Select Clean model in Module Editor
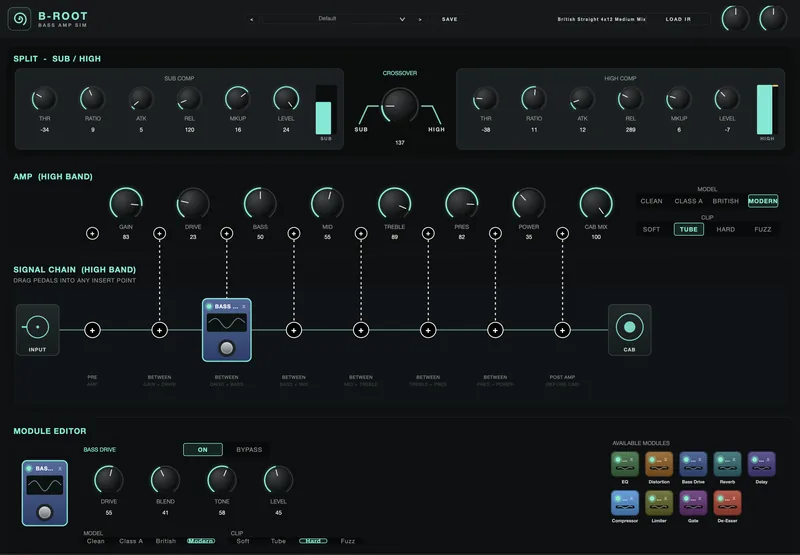Viewport: 800px width, 555px height. pos(95,541)
